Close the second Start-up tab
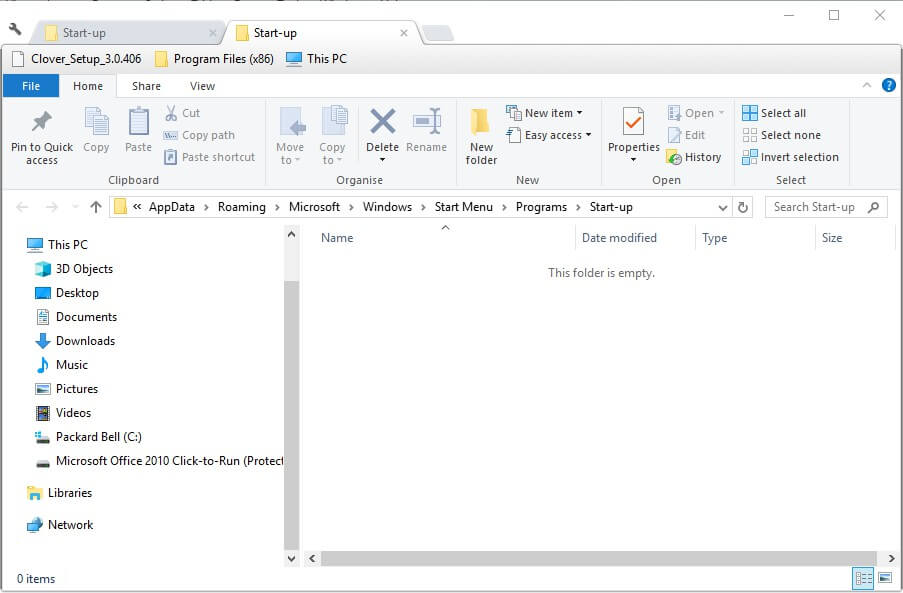903x593 pixels. [x=404, y=33]
